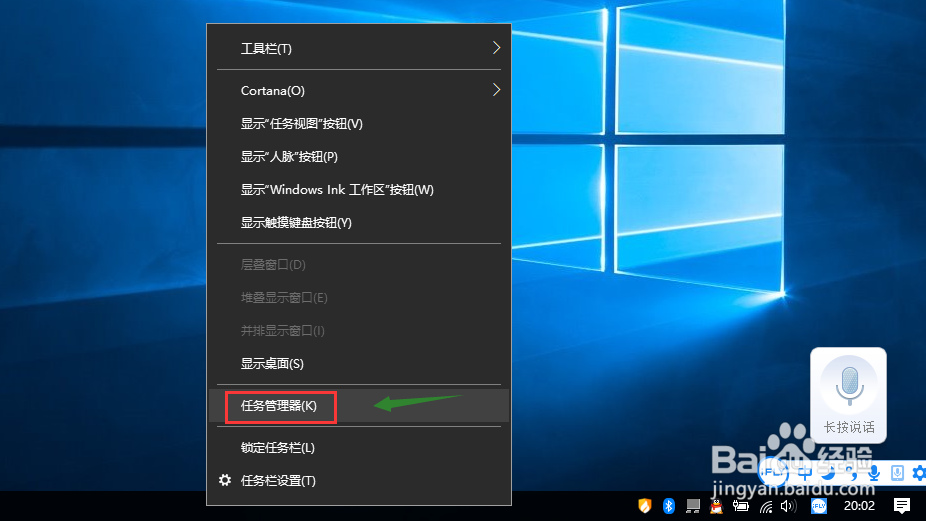Select 显示桌面(S) menu item
This screenshot has width=926, height=521.
[x=358, y=363]
